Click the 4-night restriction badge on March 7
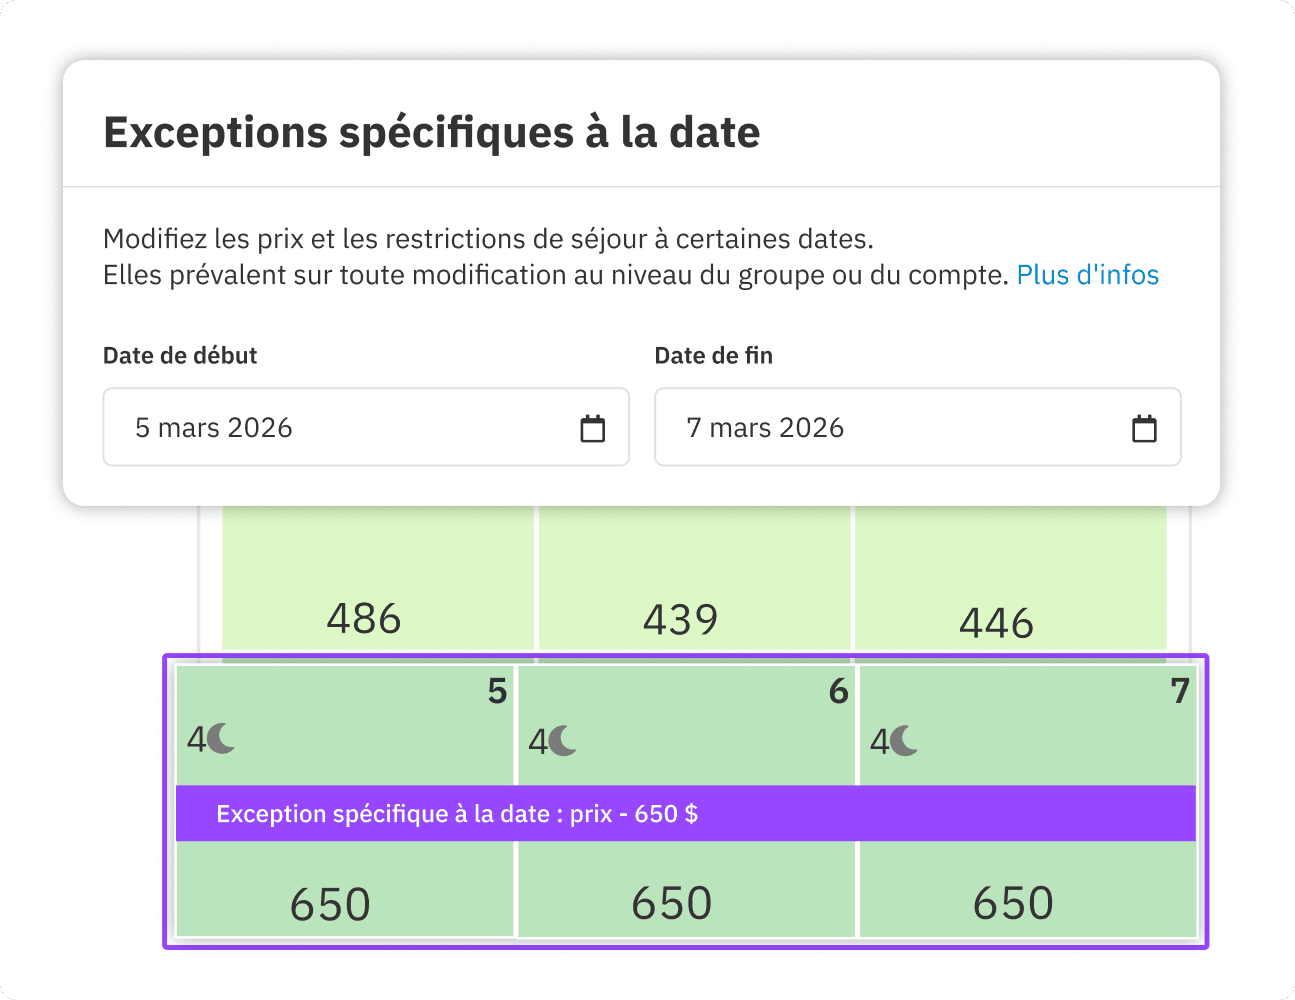The width and height of the screenshot is (1295, 1000). 893,741
